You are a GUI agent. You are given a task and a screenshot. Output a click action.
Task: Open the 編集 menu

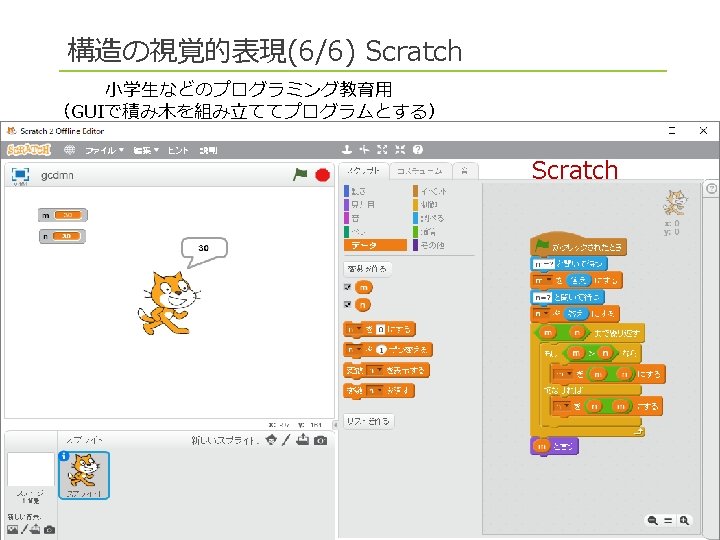(x=146, y=150)
